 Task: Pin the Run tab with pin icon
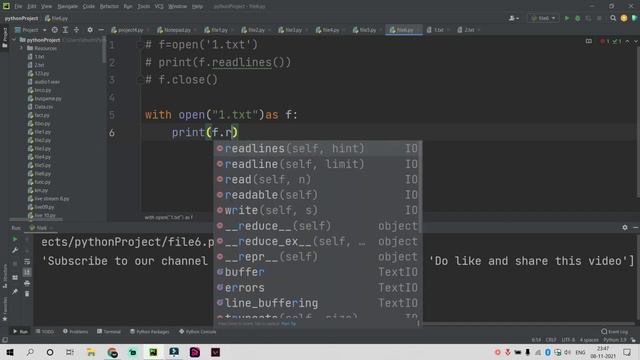tap(15, 291)
